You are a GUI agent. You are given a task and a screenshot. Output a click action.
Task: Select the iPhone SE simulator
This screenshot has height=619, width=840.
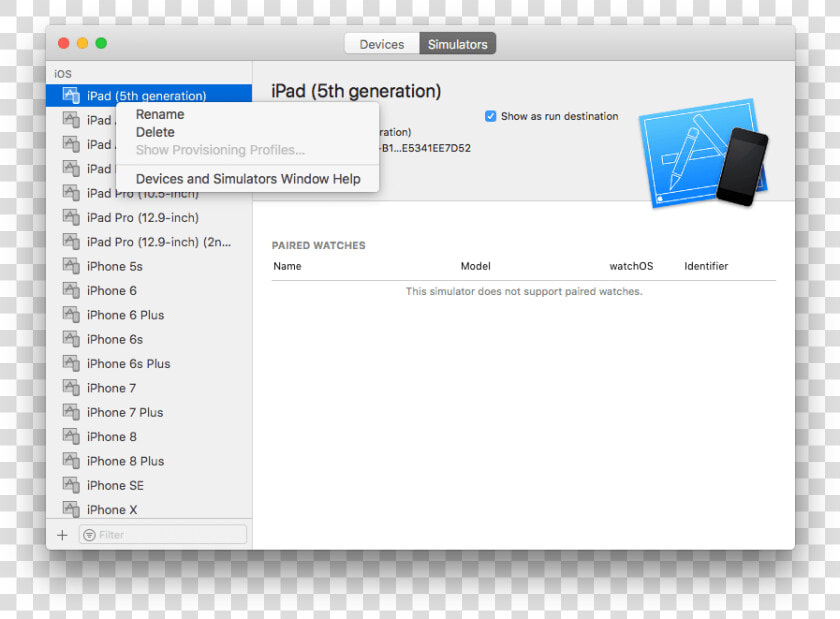click(149, 486)
